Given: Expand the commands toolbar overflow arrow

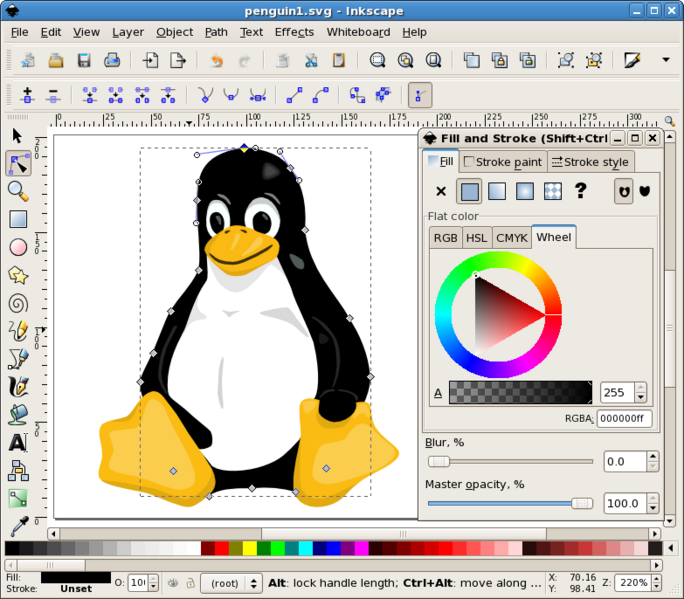Looking at the screenshot, I should click(x=666, y=60).
